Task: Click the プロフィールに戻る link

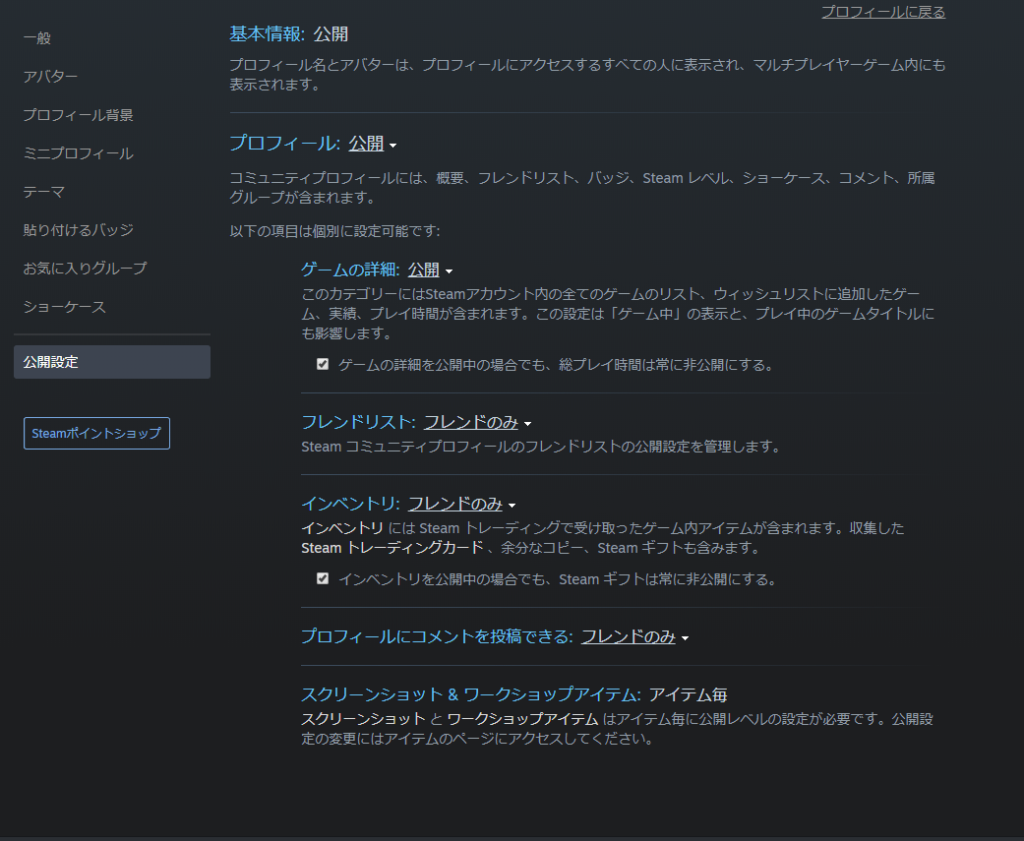Action: pyautogui.click(x=883, y=12)
